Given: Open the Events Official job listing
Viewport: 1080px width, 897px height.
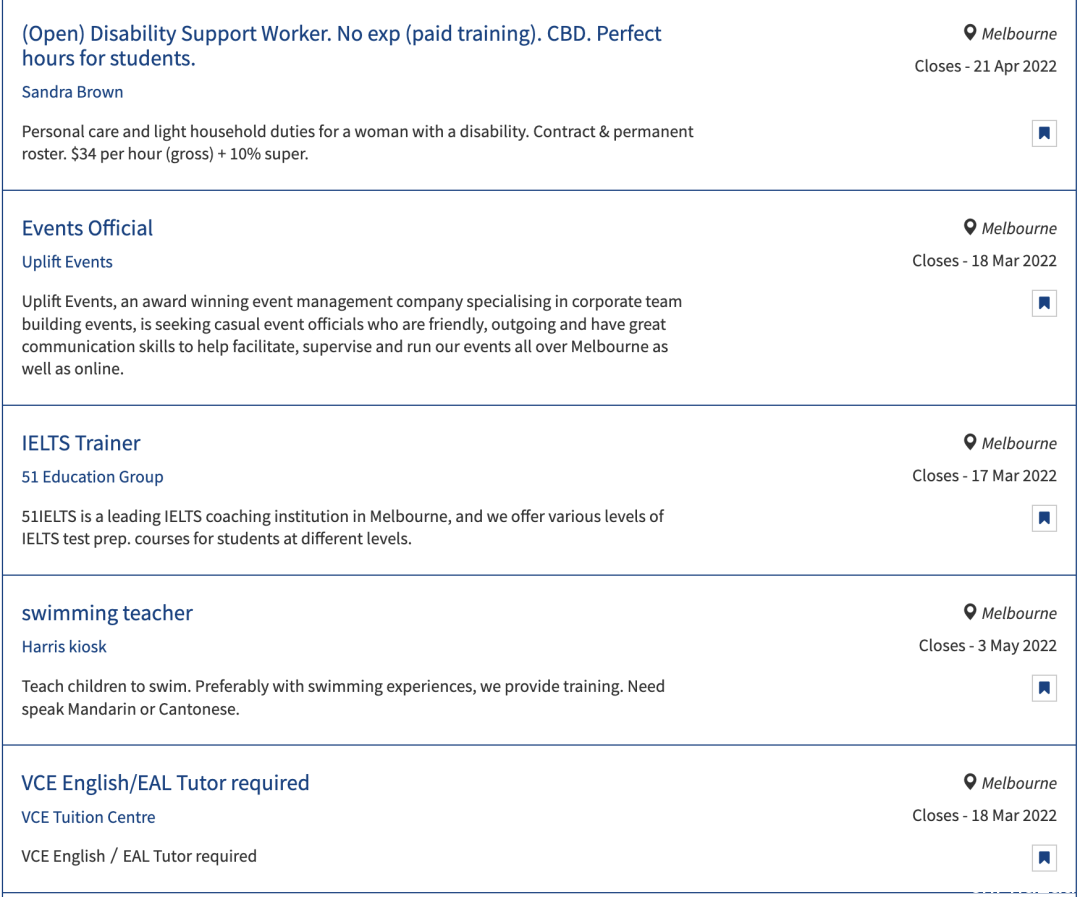Looking at the screenshot, I should tap(87, 228).
